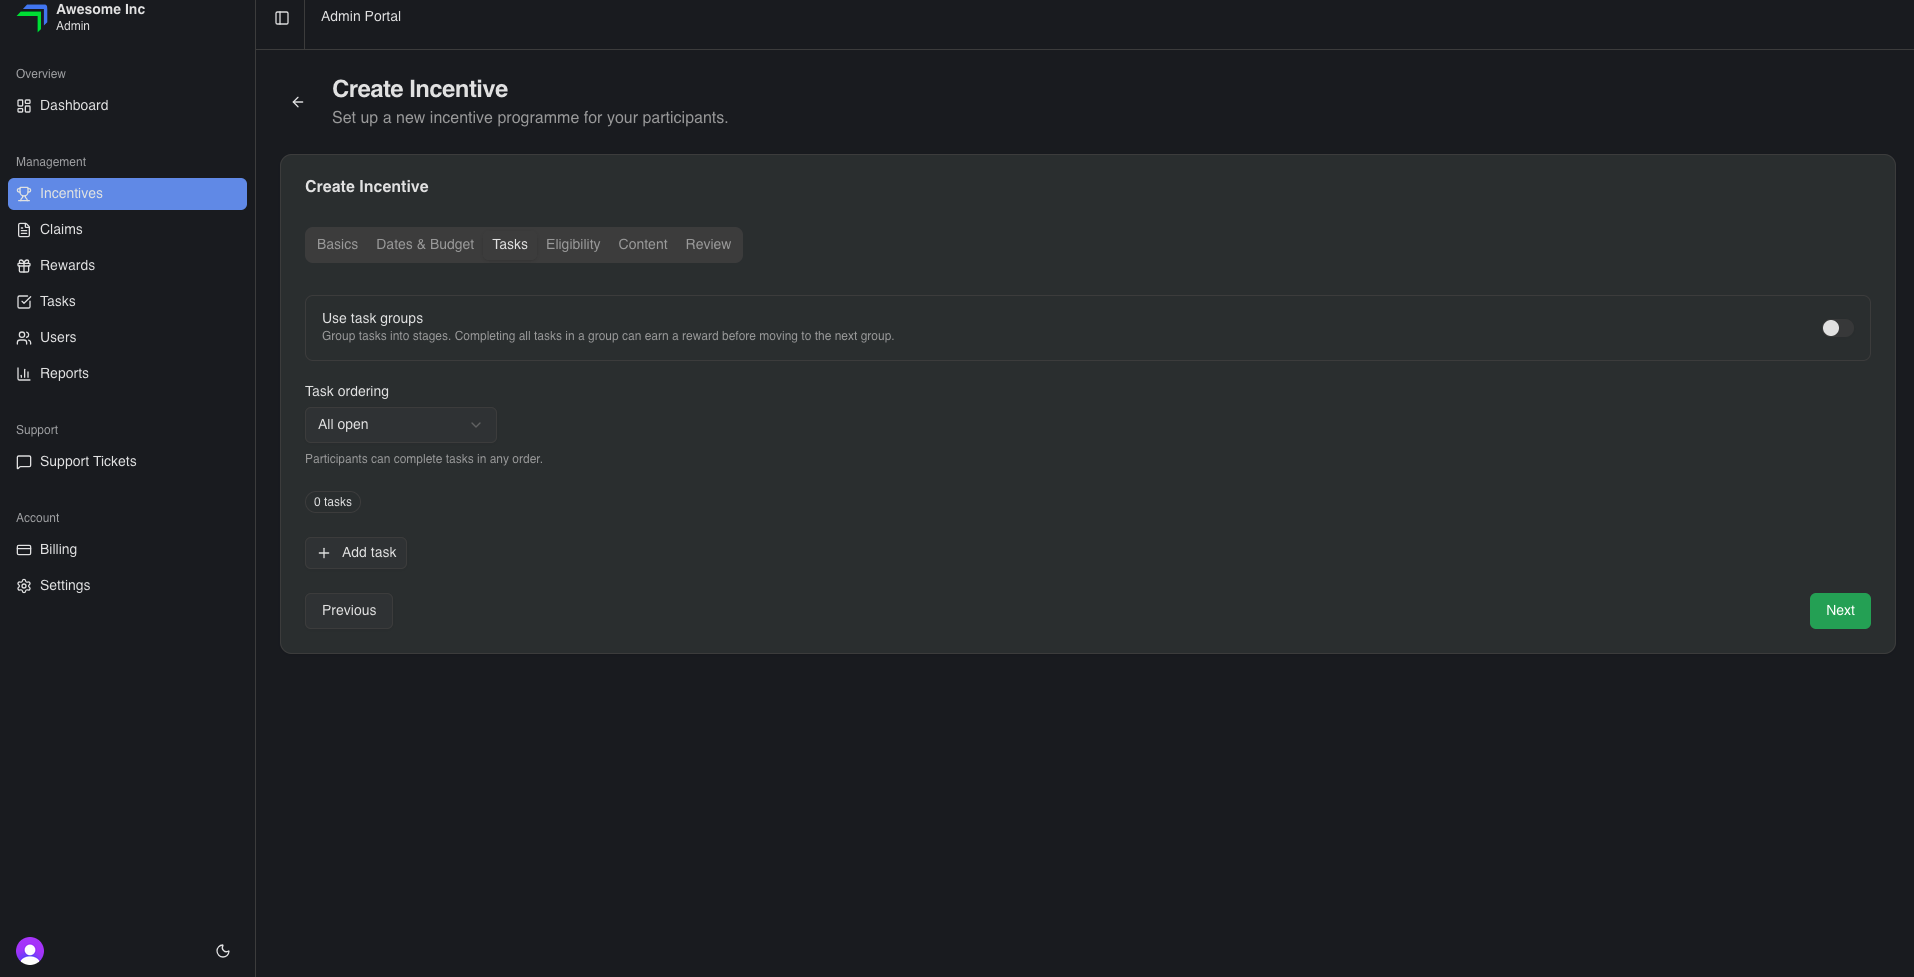Enable the Use task groups switch

click(x=1837, y=328)
